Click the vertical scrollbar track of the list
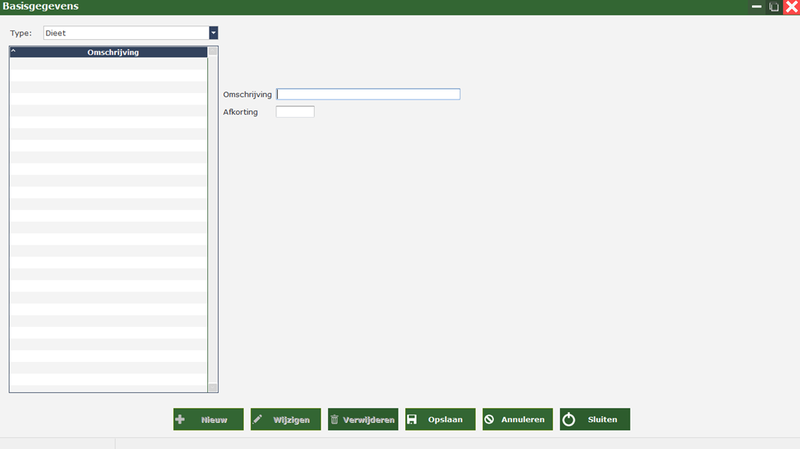 click(x=213, y=220)
